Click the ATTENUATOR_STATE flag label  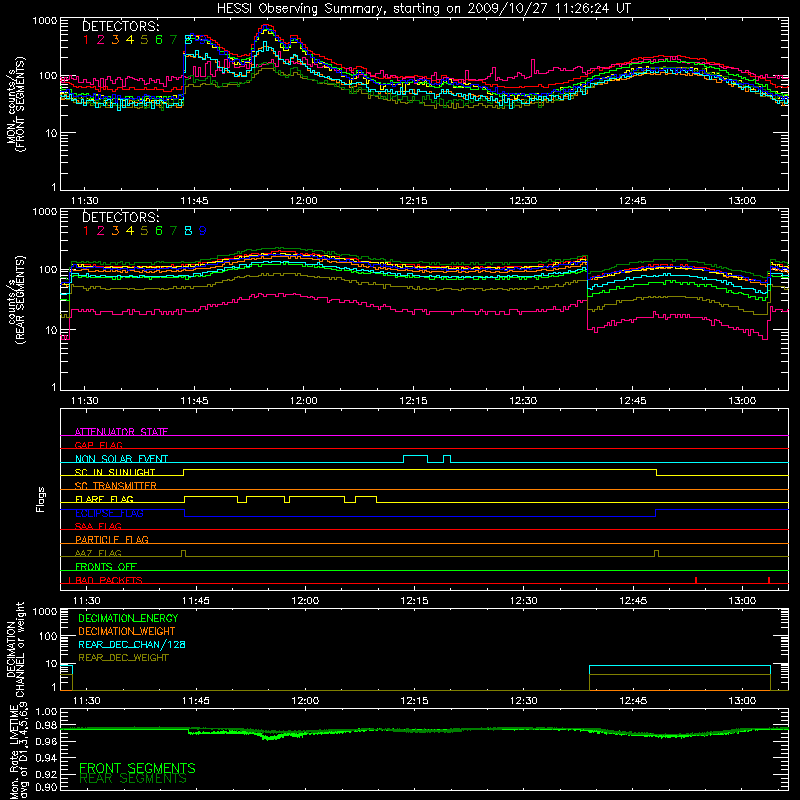[121, 432]
